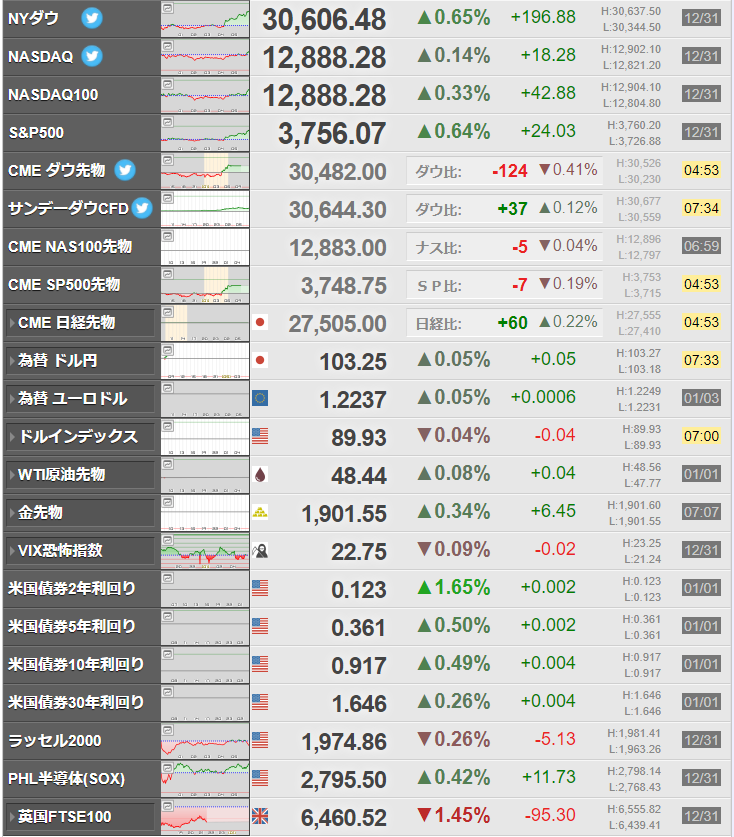Expand the 英国FTSE100 row

81,817
